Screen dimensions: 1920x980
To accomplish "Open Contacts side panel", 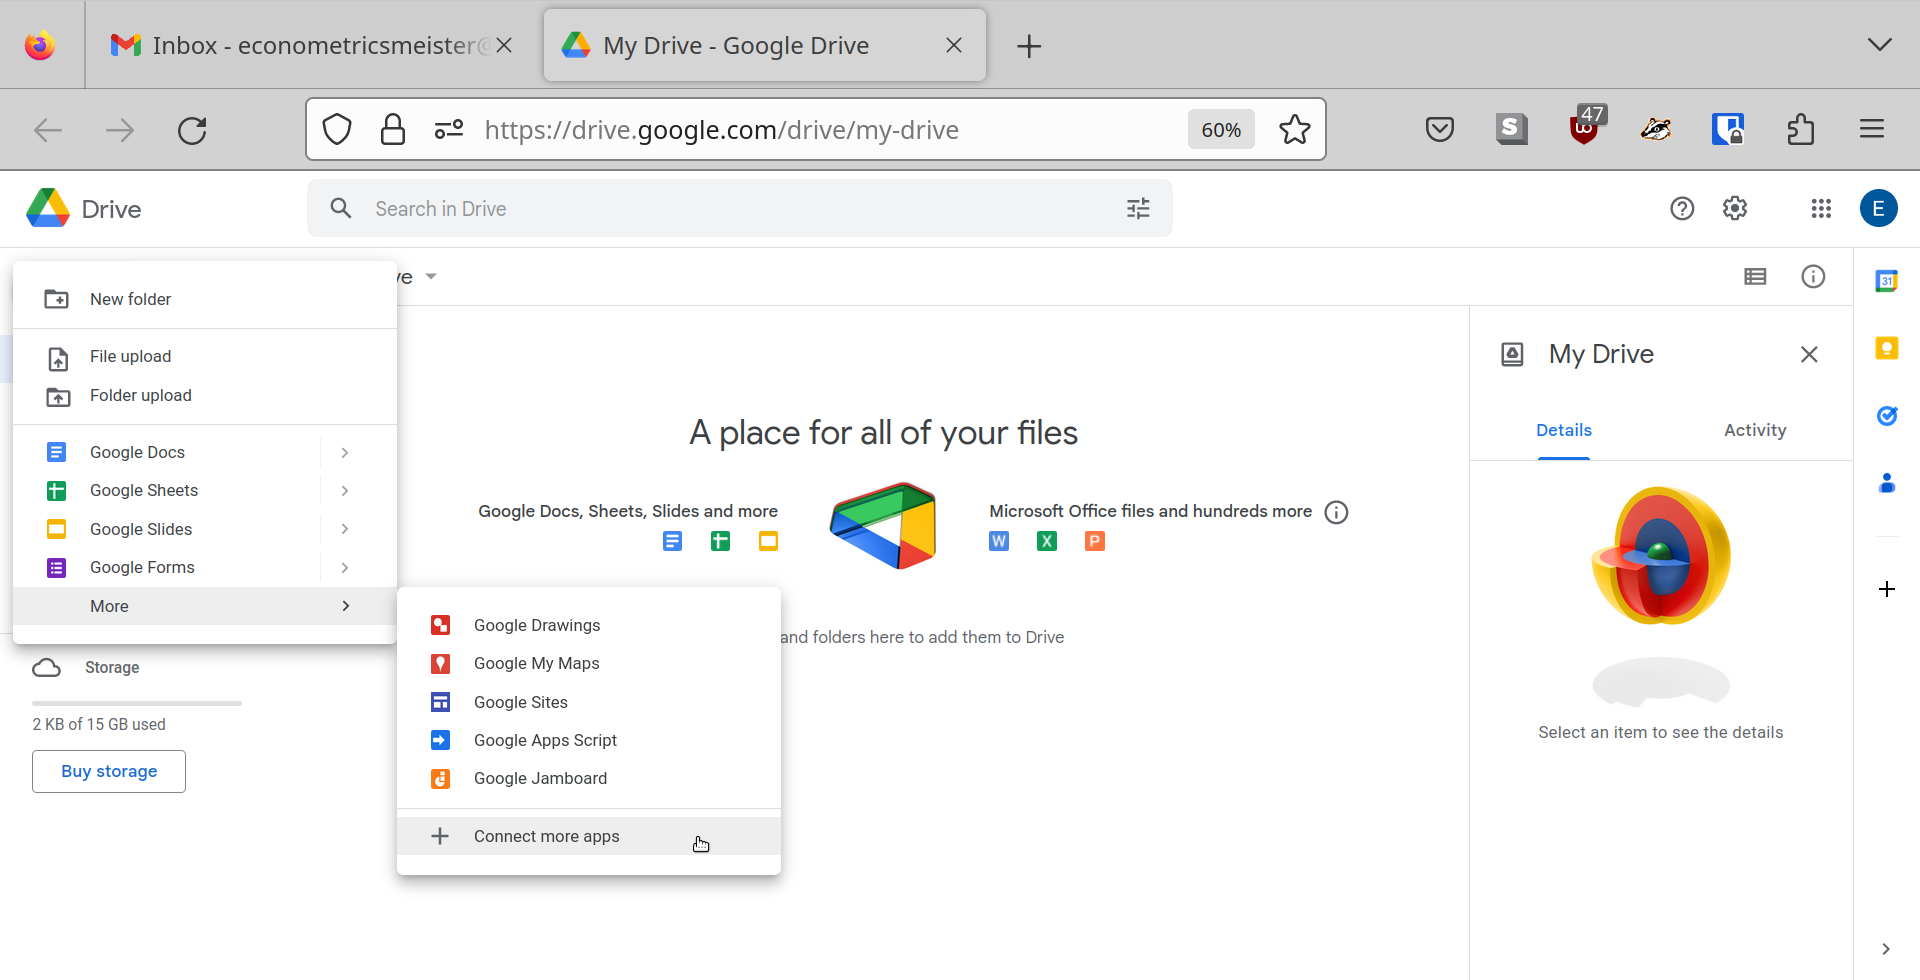I will pos(1887,483).
